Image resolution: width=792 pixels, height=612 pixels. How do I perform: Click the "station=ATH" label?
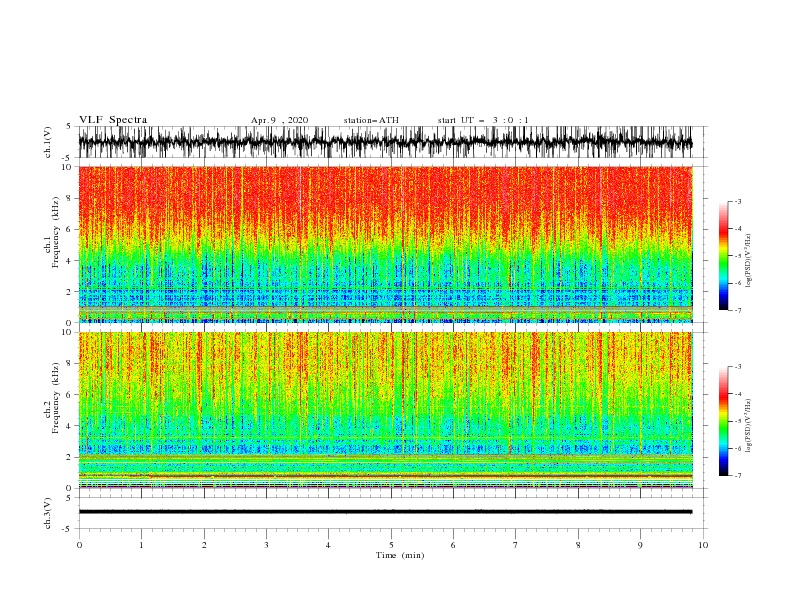(371, 120)
